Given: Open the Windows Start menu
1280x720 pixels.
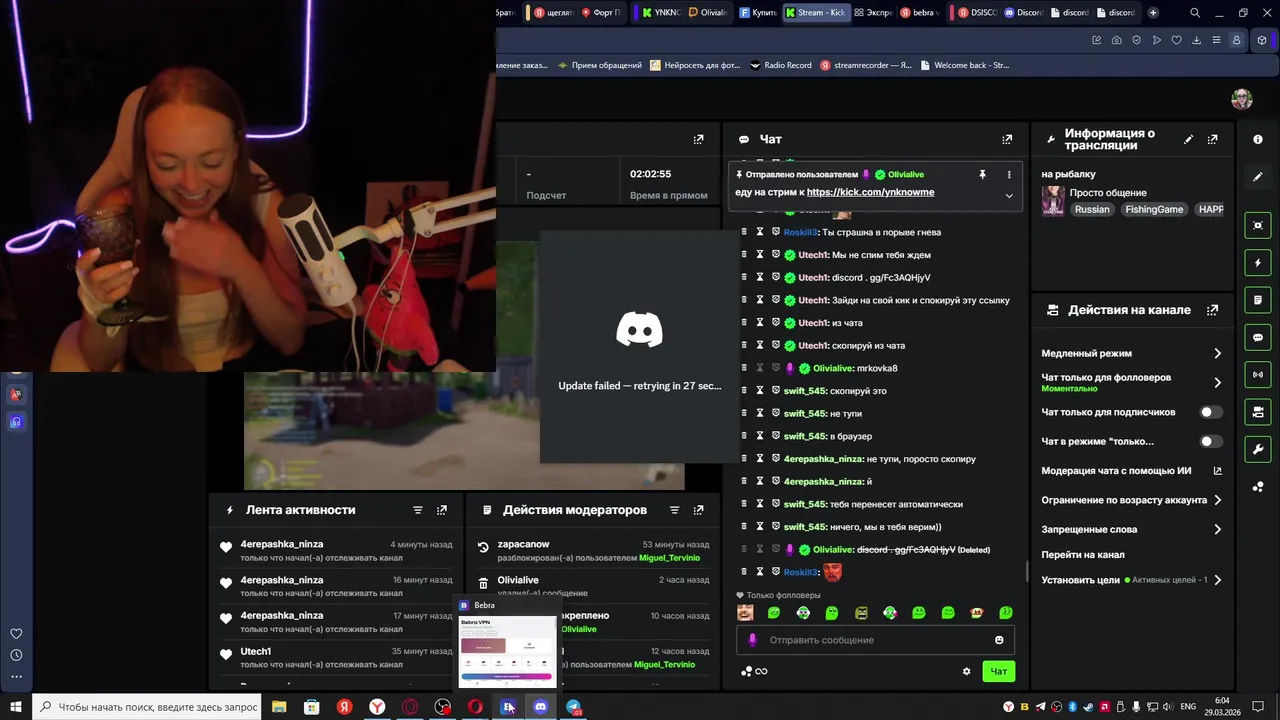Looking at the screenshot, I should pos(16,707).
